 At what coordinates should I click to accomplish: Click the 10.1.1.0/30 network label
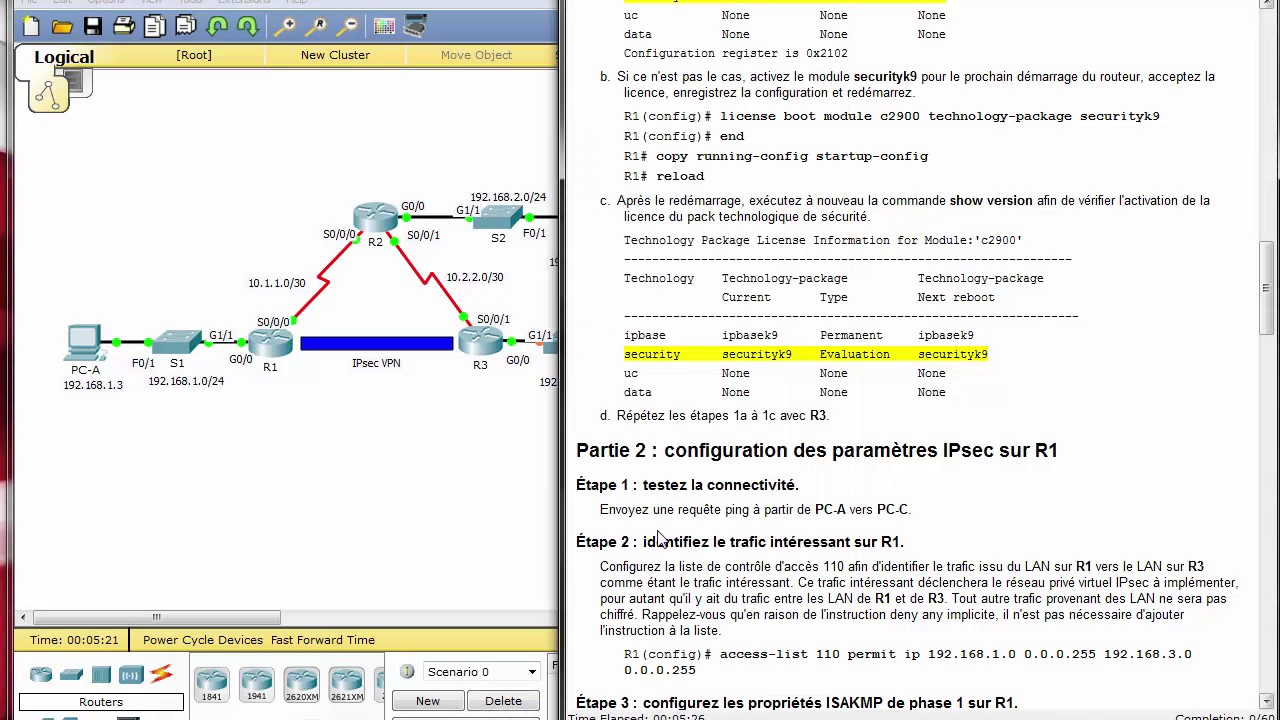tap(277, 283)
